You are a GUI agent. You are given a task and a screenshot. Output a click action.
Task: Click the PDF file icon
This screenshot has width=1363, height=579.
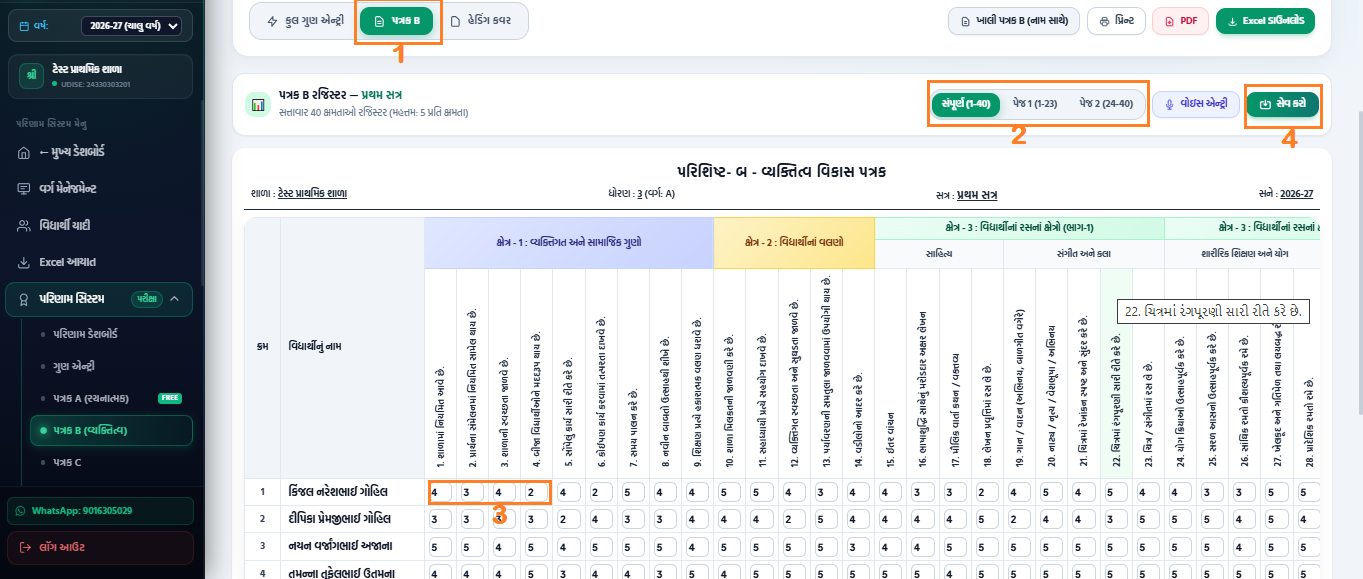tap(1168, 21)
